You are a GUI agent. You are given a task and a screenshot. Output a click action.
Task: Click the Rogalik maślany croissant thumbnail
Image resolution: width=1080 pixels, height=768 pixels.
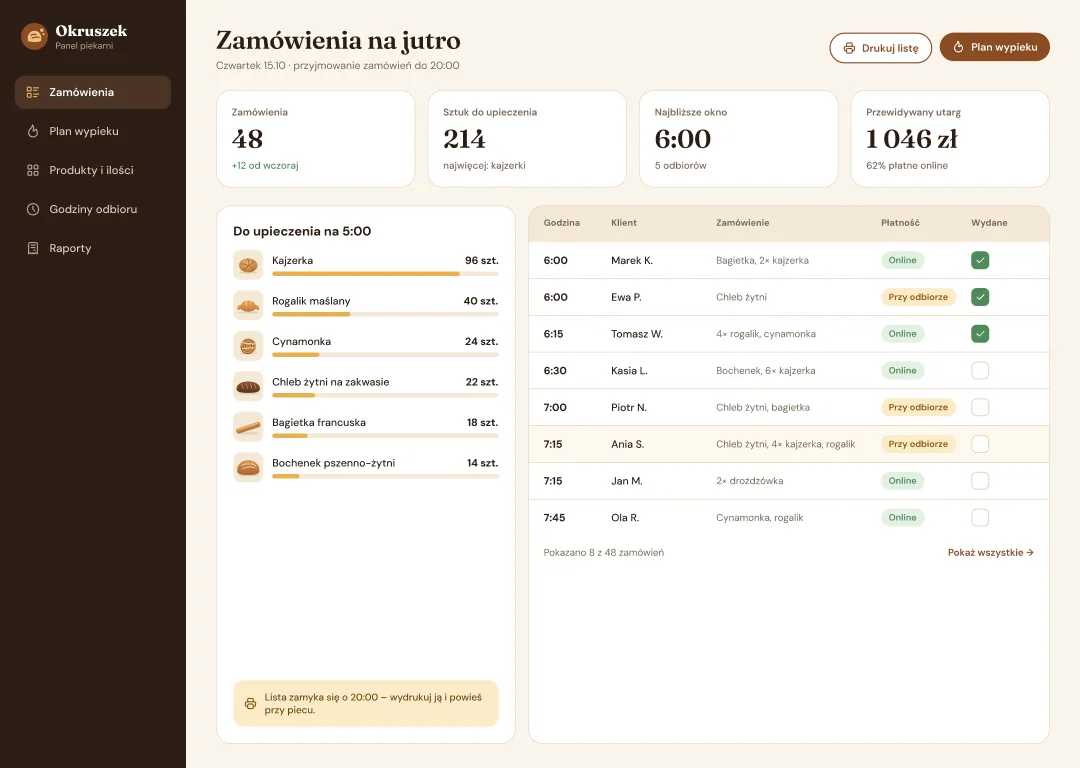pyautogui.click(x=248, y=305)
